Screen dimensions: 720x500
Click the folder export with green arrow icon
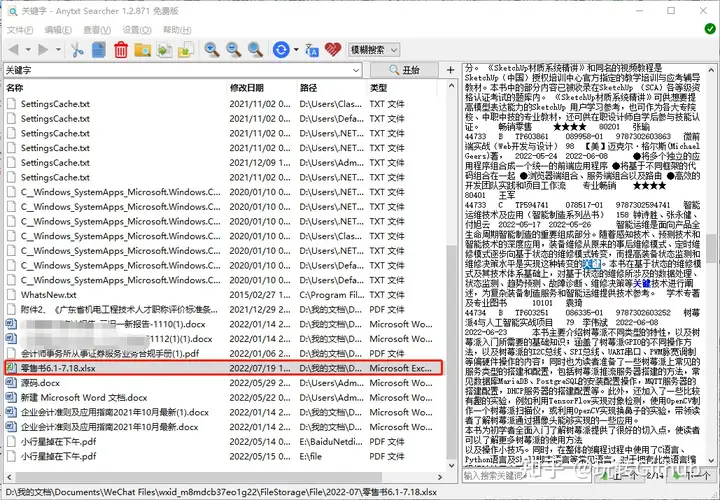coord(186,50)
